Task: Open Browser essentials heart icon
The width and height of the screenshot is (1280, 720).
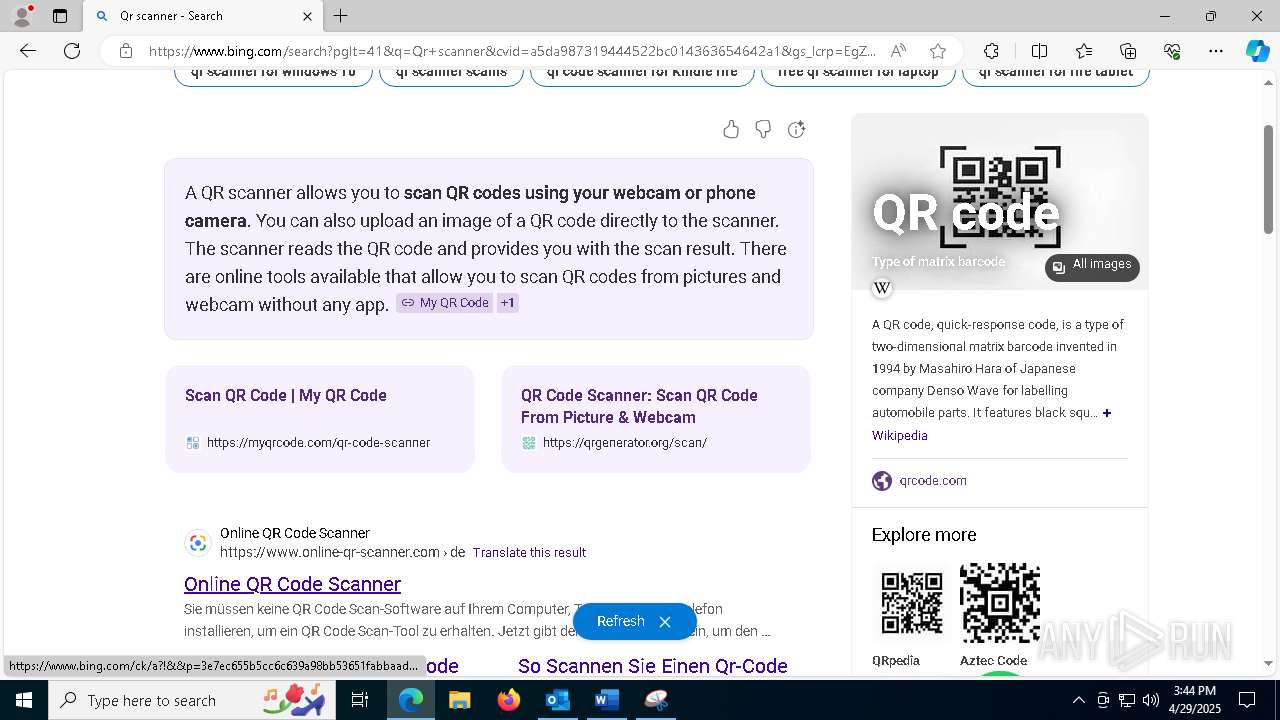Action: (x=1172, y=51)
